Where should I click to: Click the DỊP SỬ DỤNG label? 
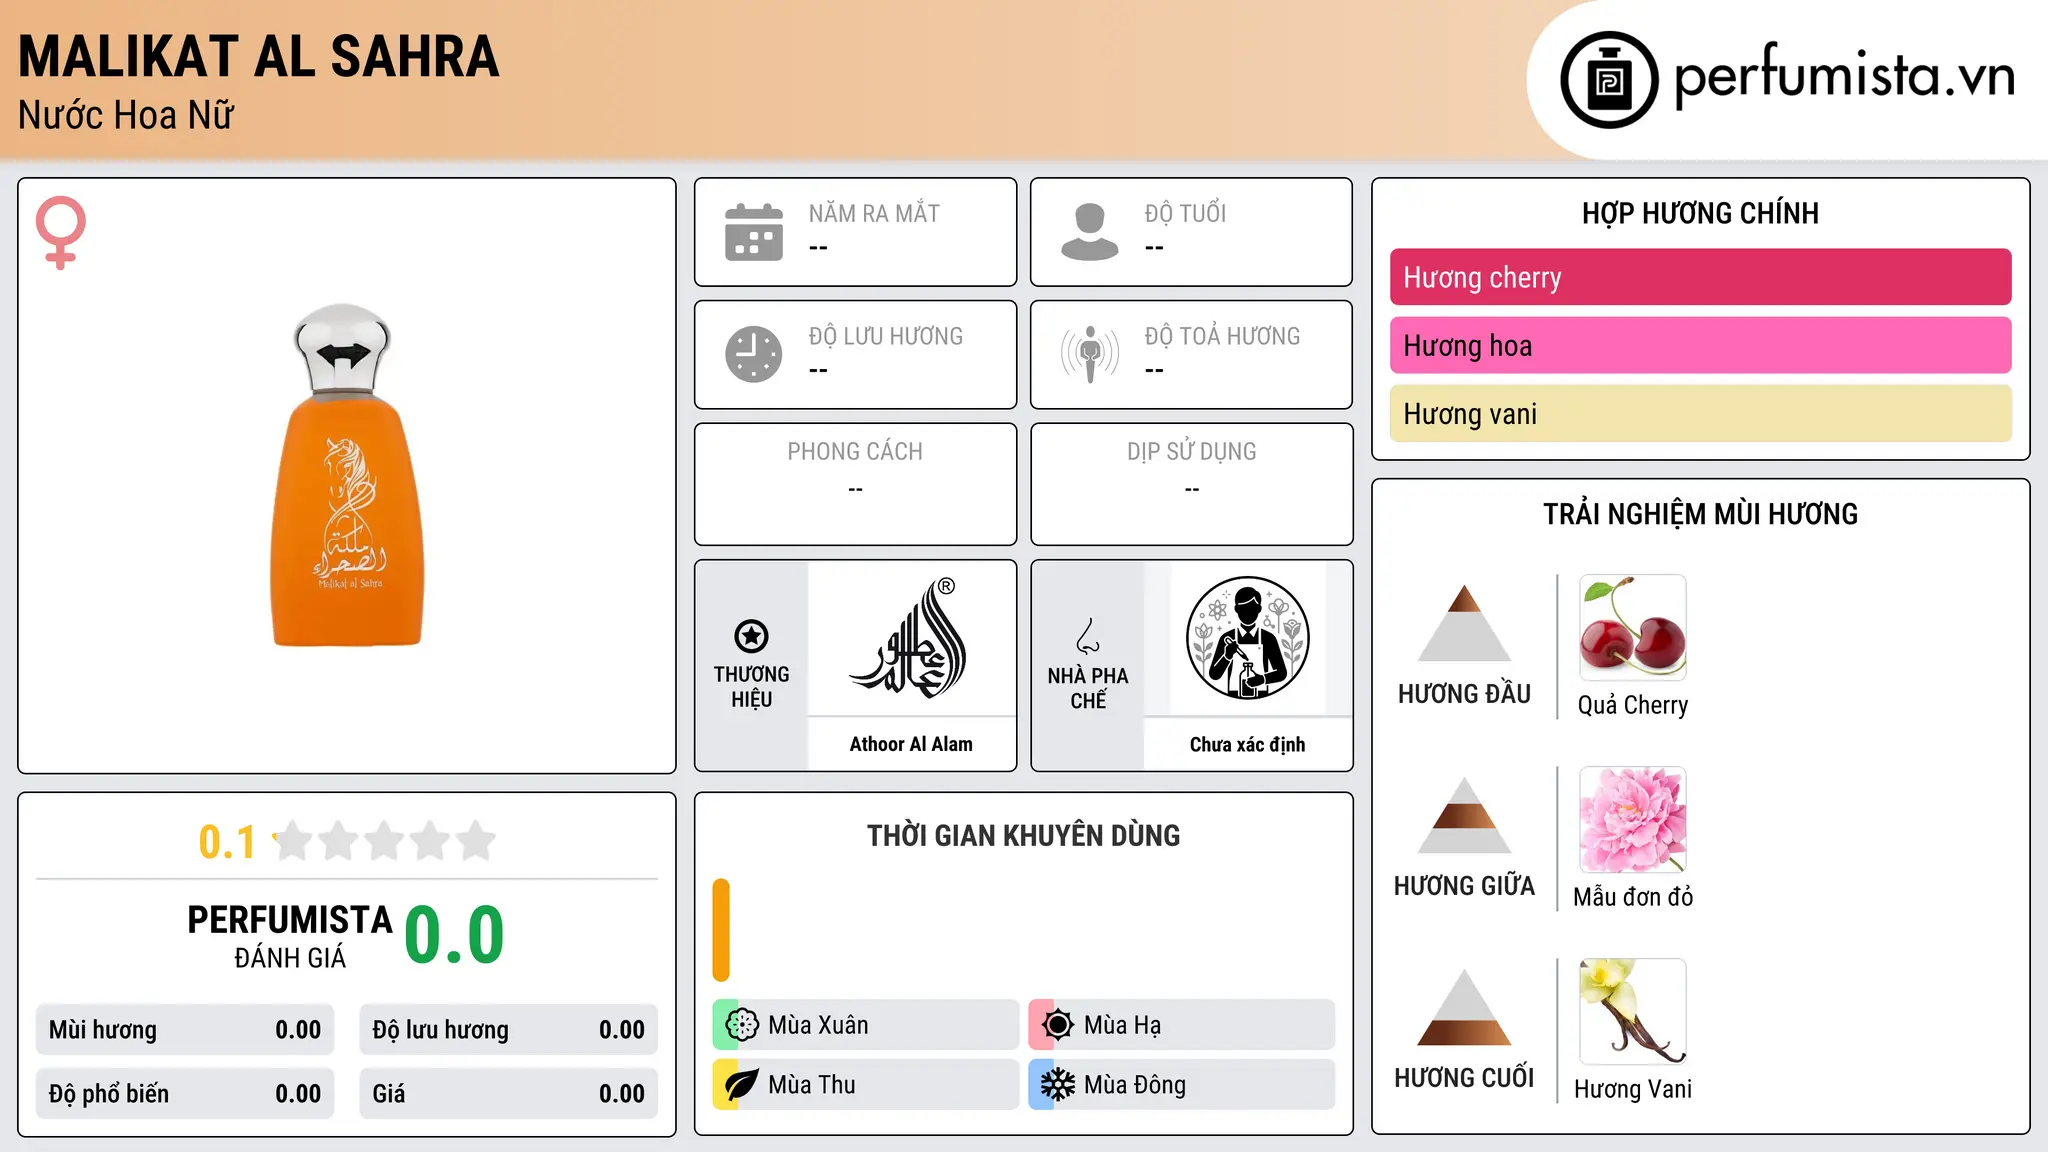tap(1192, 451)
